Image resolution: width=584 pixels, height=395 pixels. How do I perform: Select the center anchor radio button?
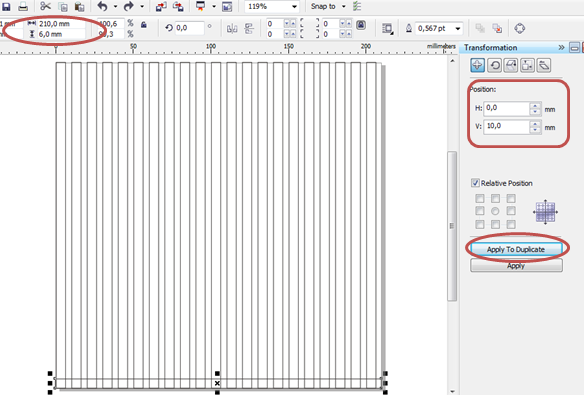point(495,211)
